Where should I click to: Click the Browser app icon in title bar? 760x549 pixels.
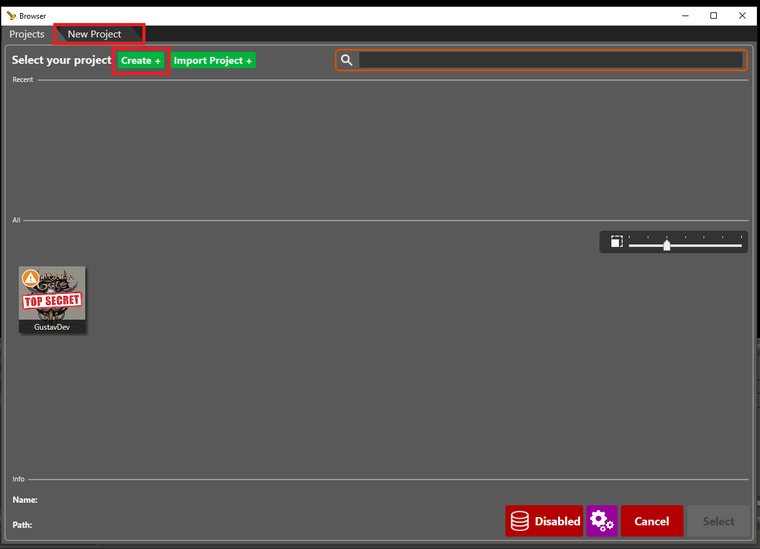[x=11, y=15]
